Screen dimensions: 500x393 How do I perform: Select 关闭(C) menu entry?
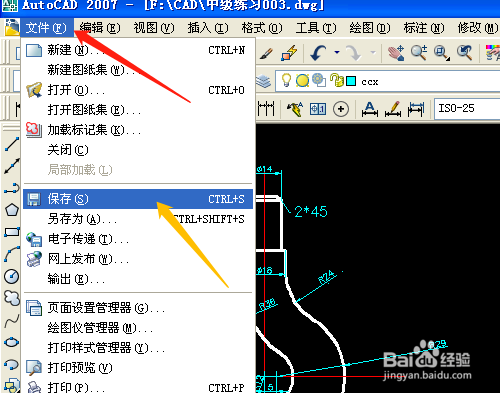(x=138, y=150)
